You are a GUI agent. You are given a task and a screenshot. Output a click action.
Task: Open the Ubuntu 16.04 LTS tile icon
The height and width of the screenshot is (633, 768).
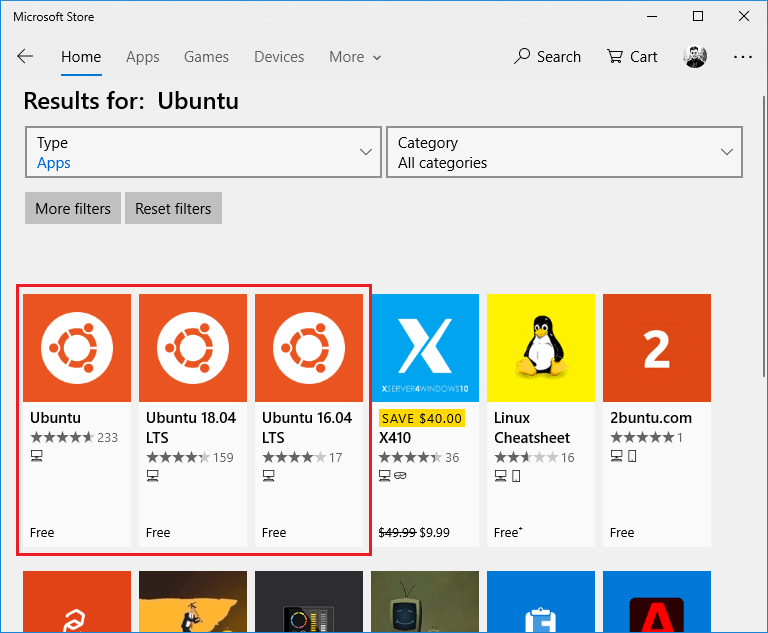(309, 348)
